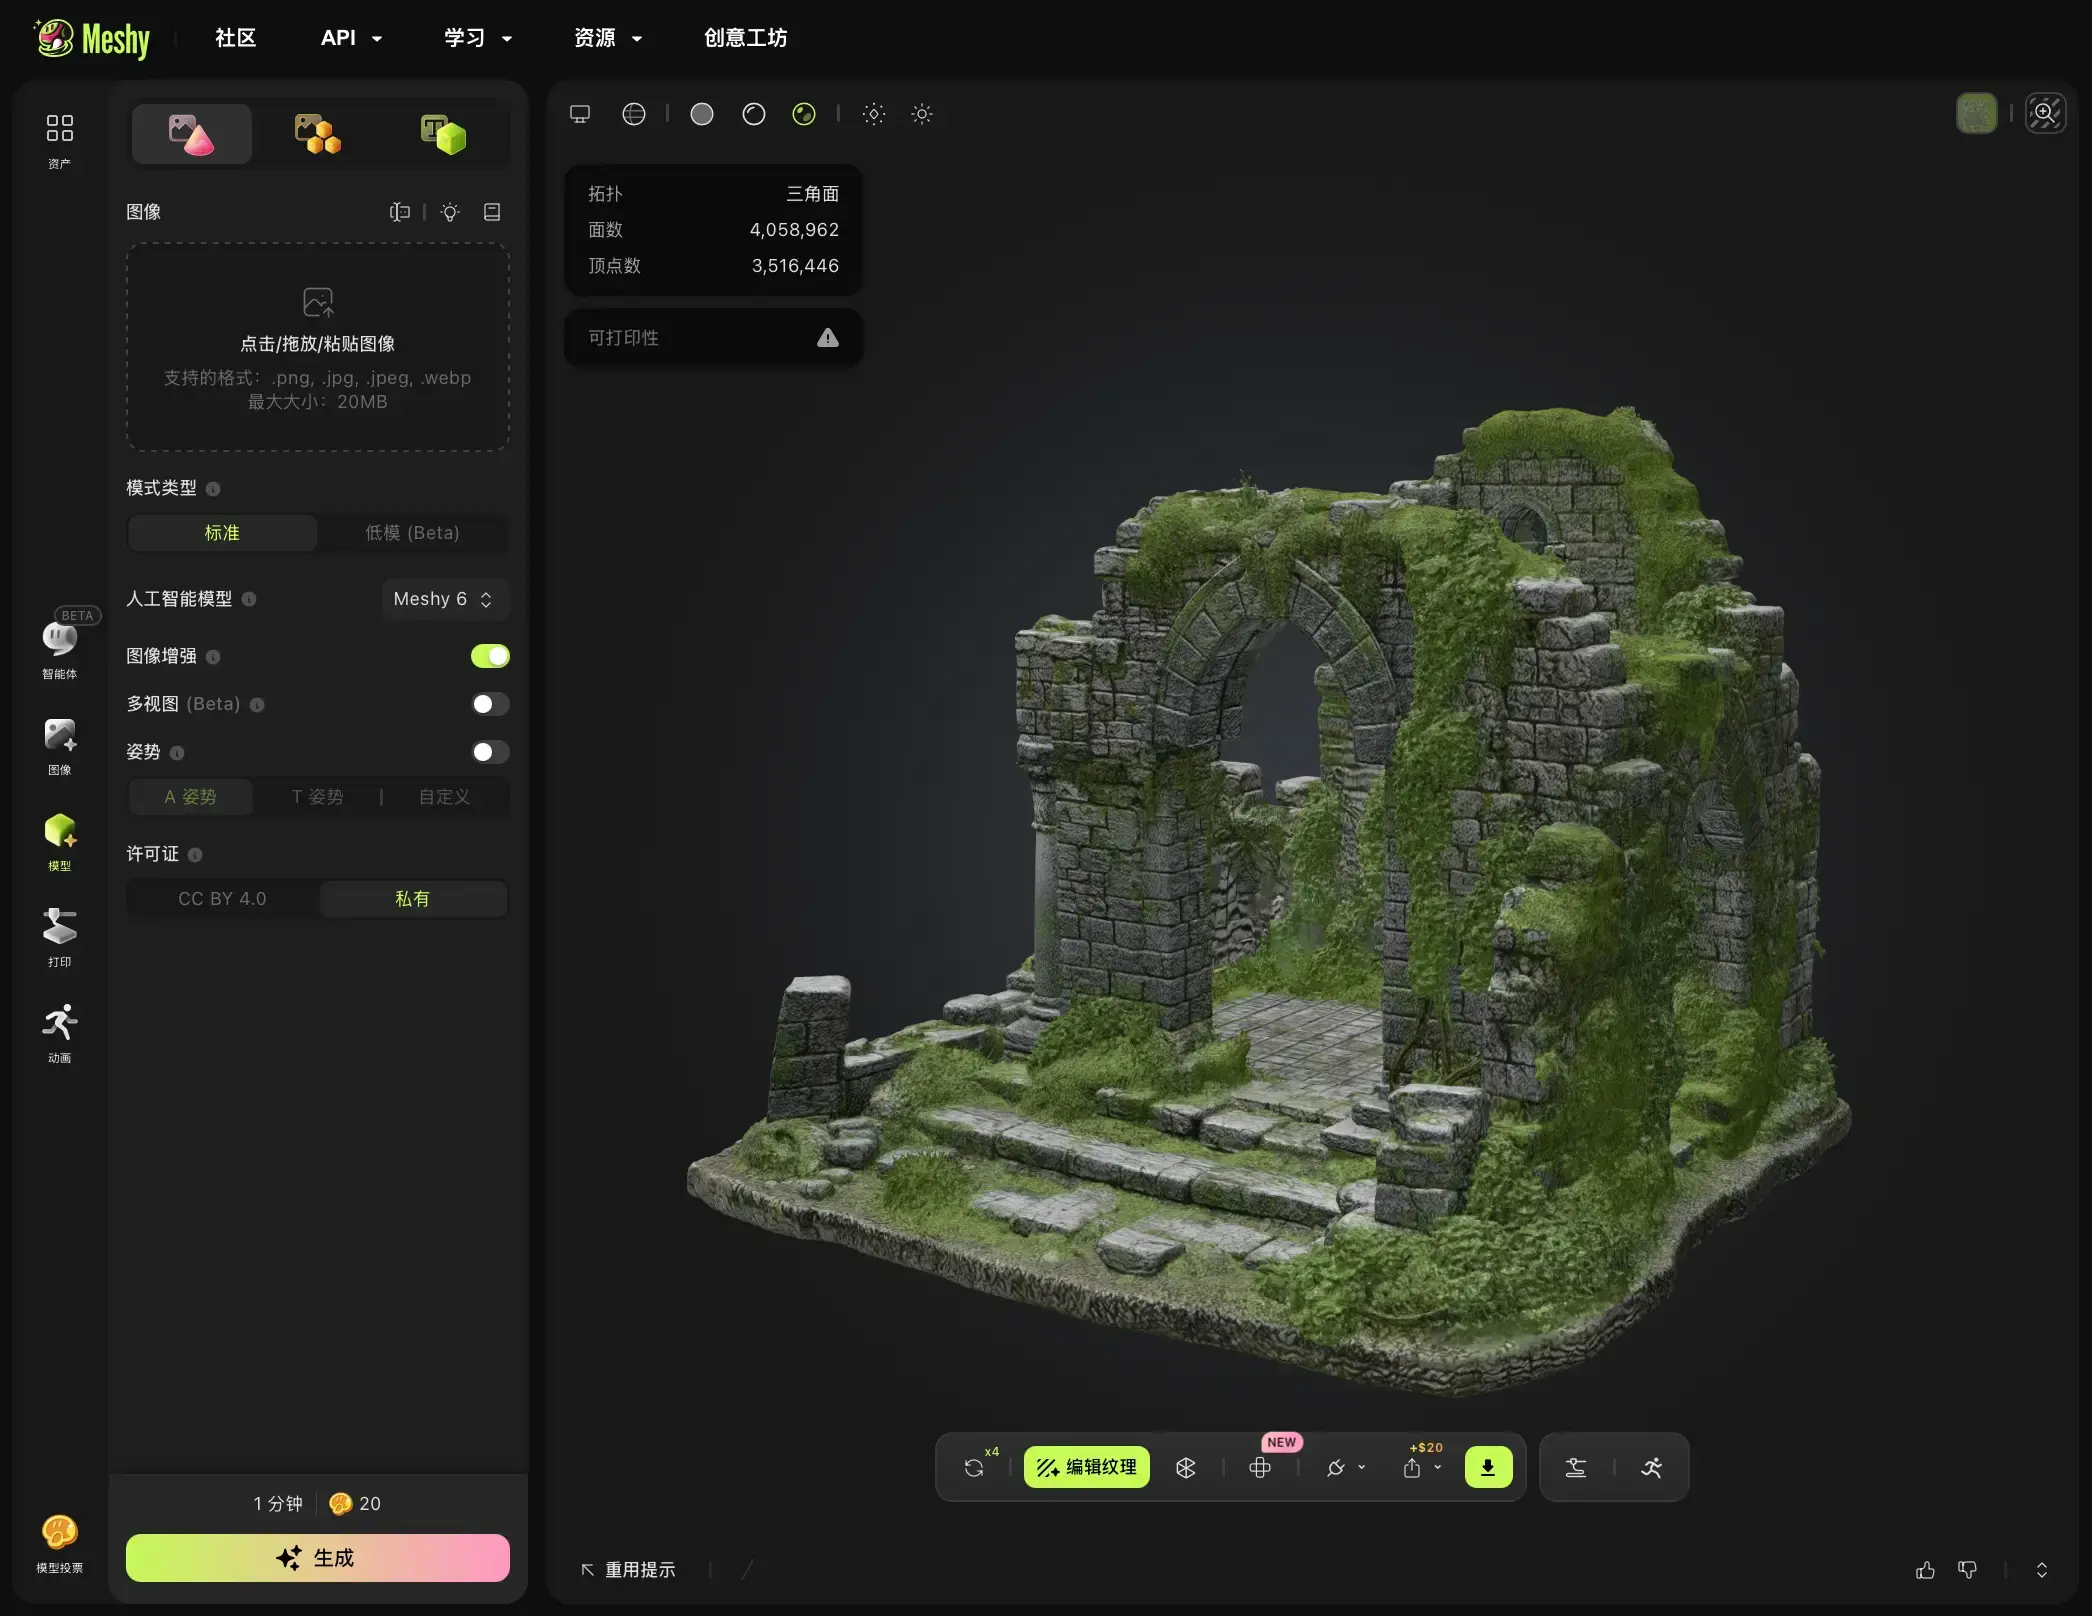Expand the 资源 resources menu

tap(608, 38)
